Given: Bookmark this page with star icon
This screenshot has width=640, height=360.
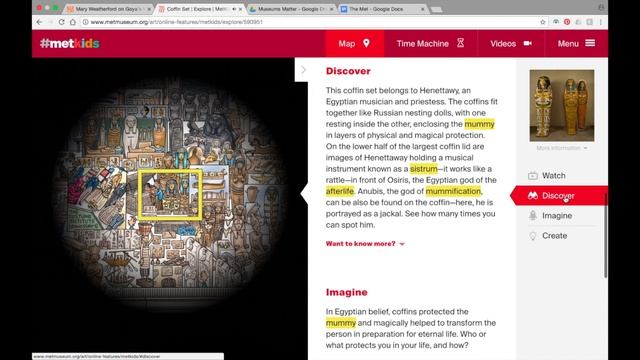Looking at the screenshot, I should (542, 22).
